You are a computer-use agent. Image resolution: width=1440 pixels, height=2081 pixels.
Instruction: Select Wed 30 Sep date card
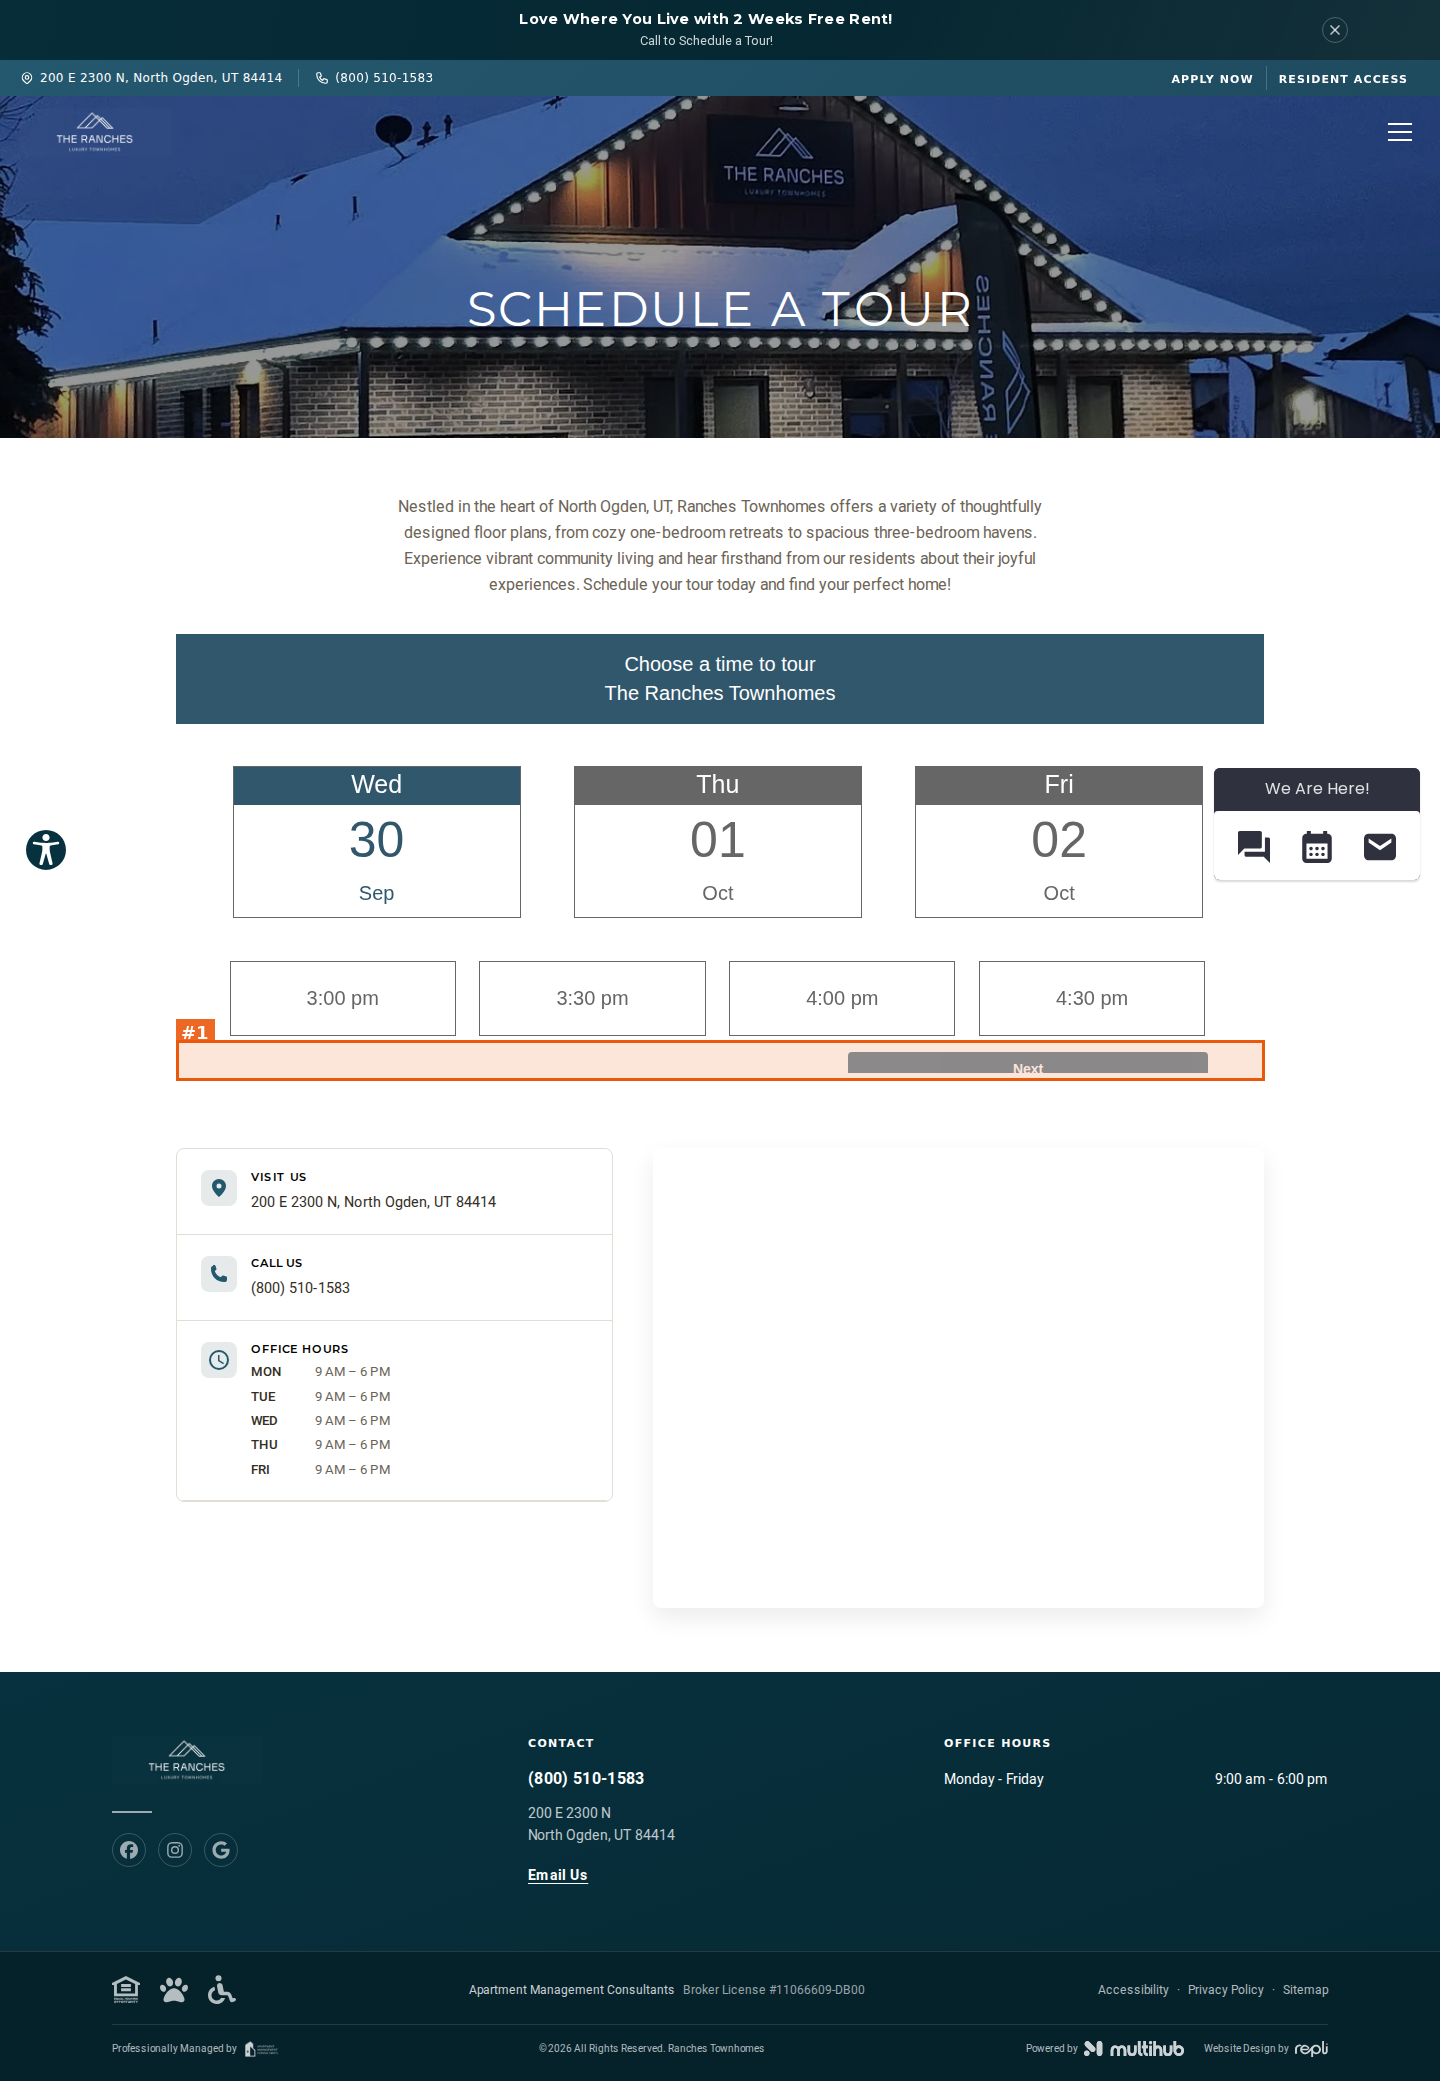tap(377, 842)
